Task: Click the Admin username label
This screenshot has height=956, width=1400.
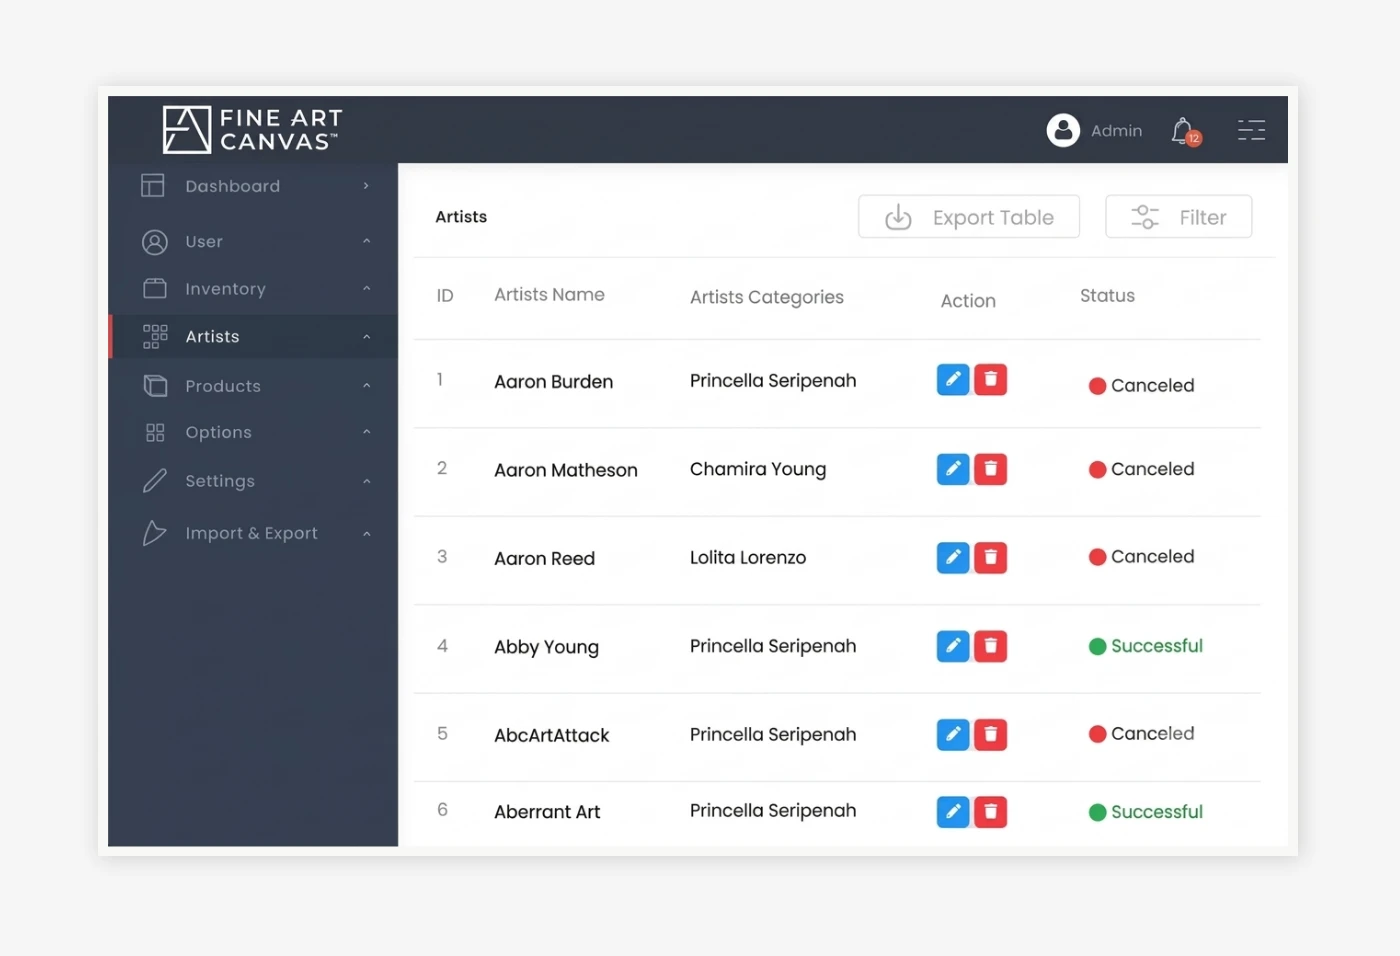Action: click(1116, 131)
